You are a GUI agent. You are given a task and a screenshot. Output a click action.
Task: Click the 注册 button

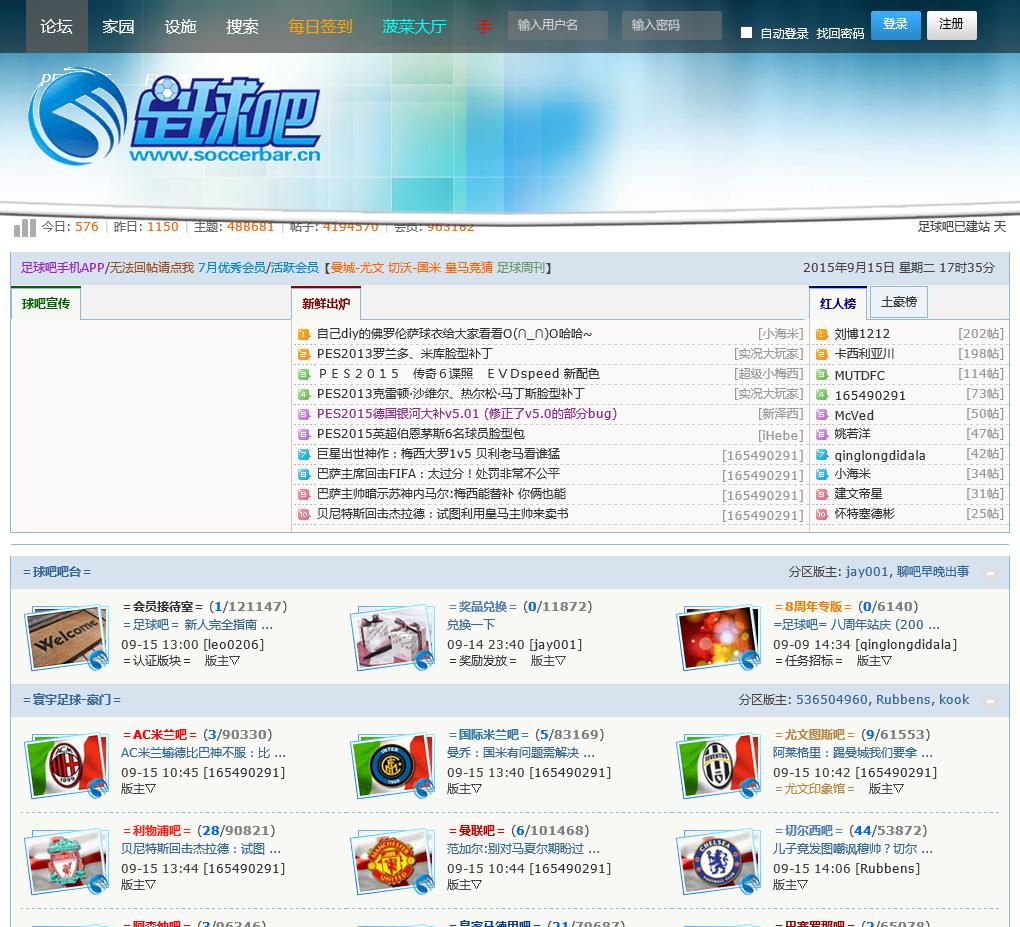click(951, 25)
